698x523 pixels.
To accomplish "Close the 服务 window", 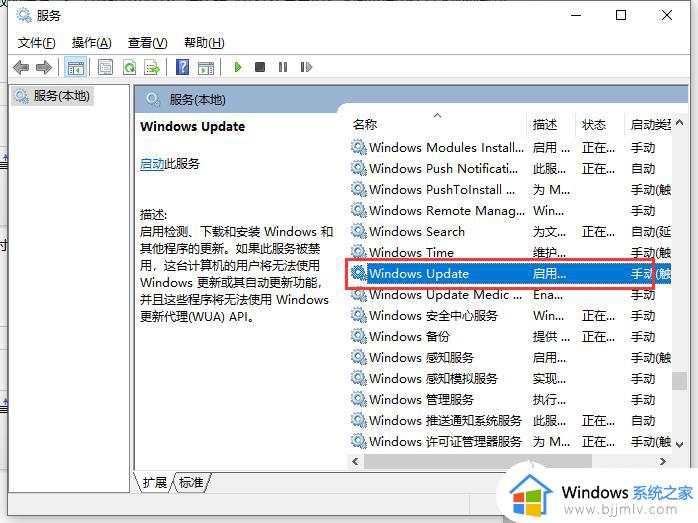I will 666,16.
